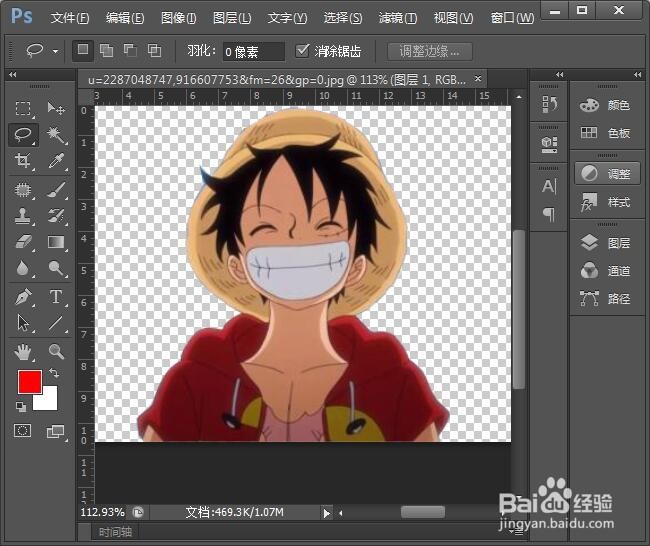Select the Line tool
The image size is (650, 546).
56,323
